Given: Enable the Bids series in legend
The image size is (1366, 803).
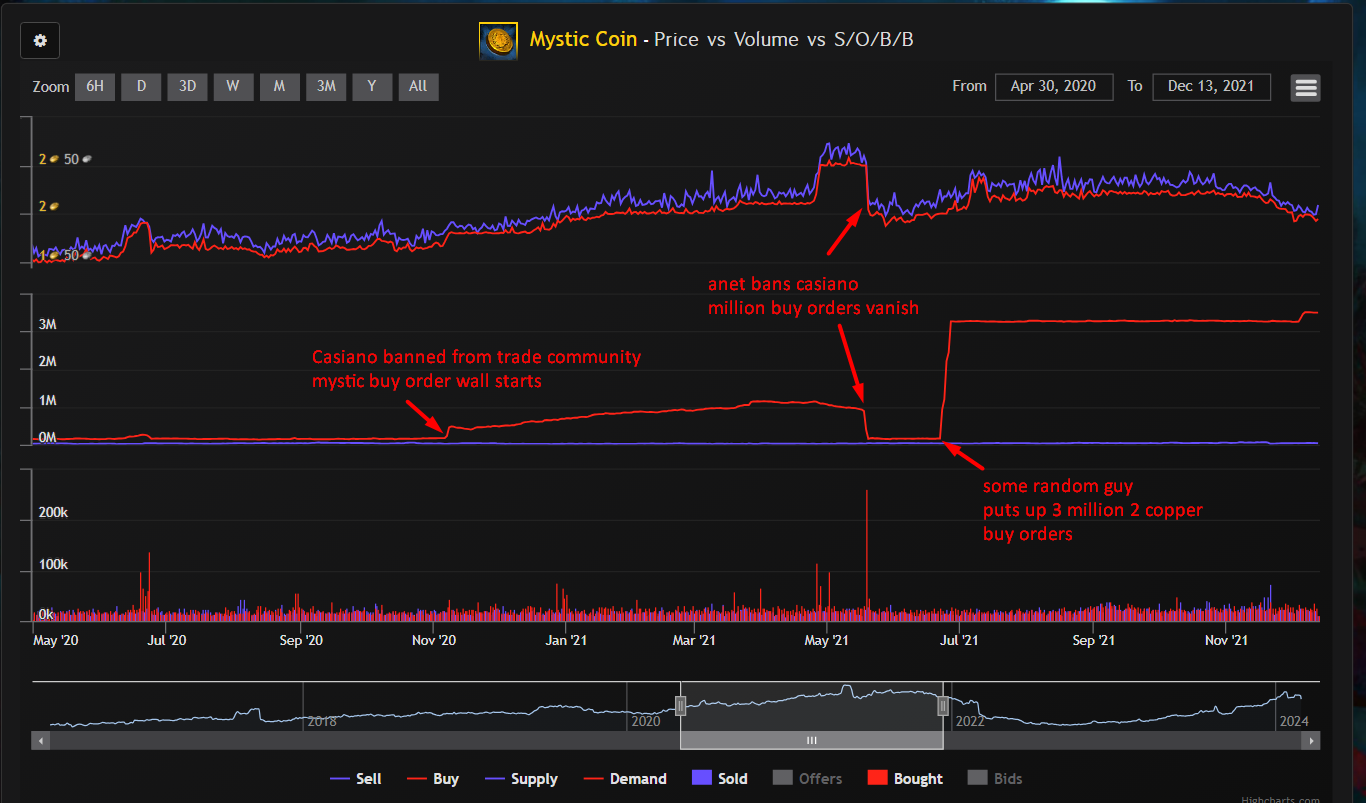Looking at the screenshot, I should [x=995, y=779].
